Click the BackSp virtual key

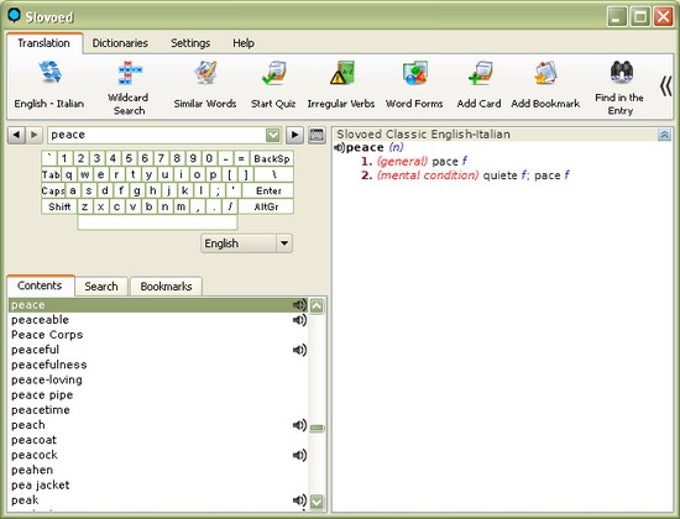[272, 159]
